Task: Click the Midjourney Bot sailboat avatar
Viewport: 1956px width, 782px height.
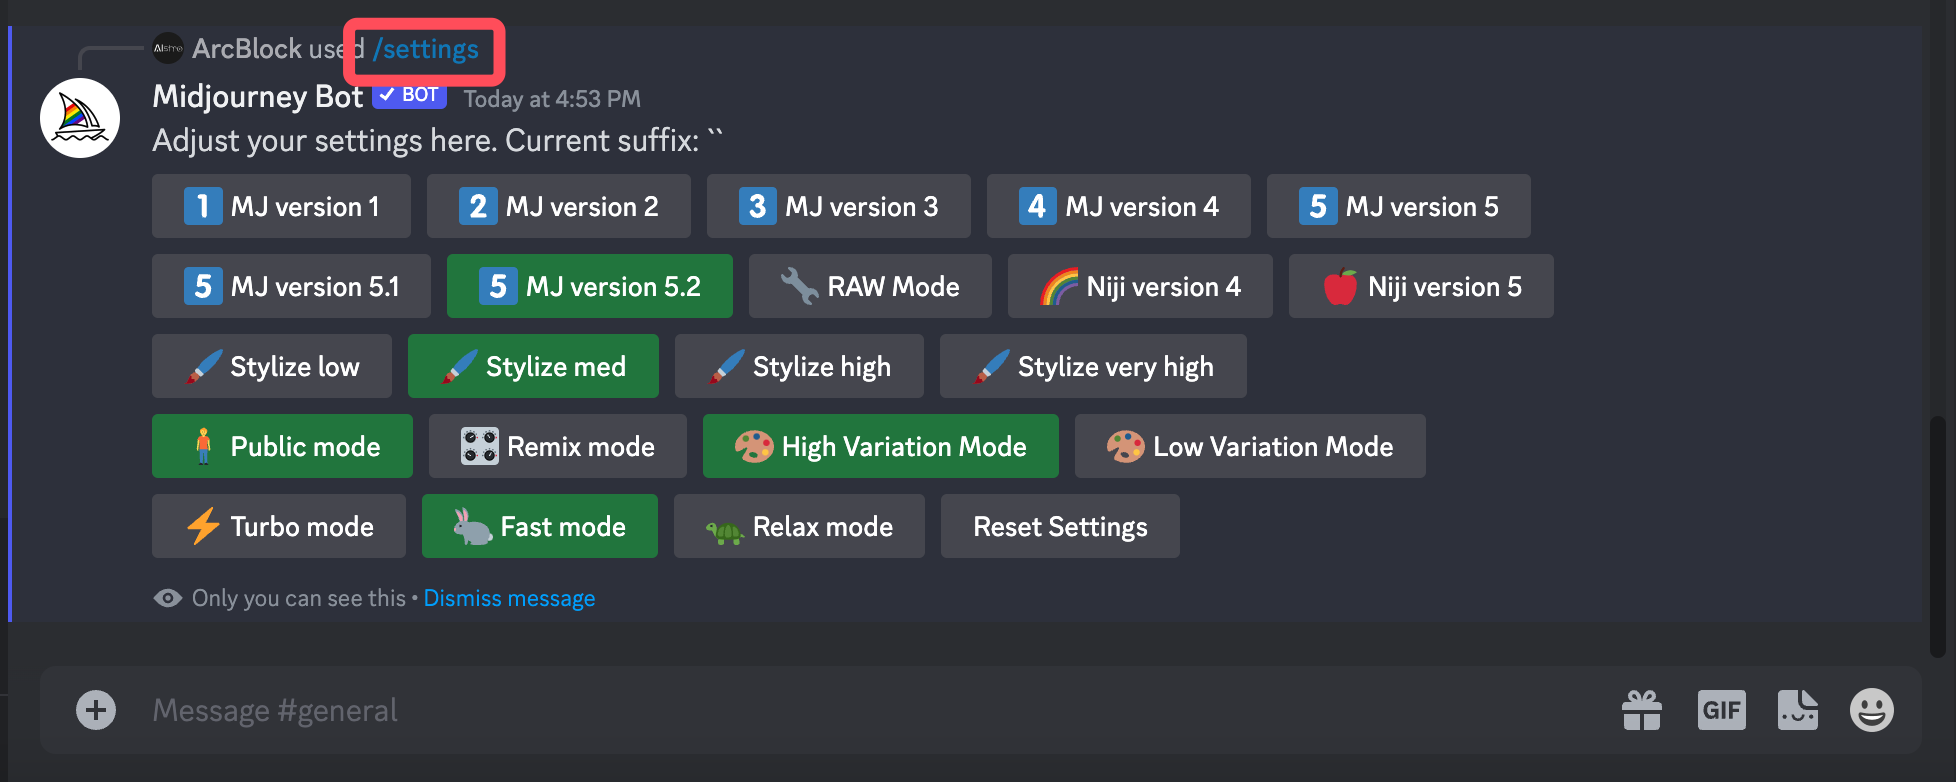Action: pos(80,118)
